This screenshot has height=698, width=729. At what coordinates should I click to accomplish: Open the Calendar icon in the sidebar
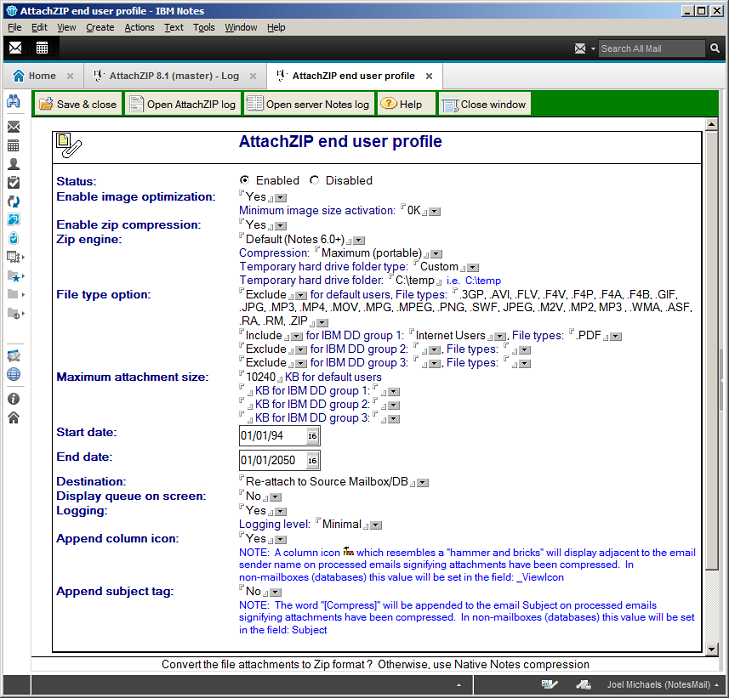tap(14, 145)
